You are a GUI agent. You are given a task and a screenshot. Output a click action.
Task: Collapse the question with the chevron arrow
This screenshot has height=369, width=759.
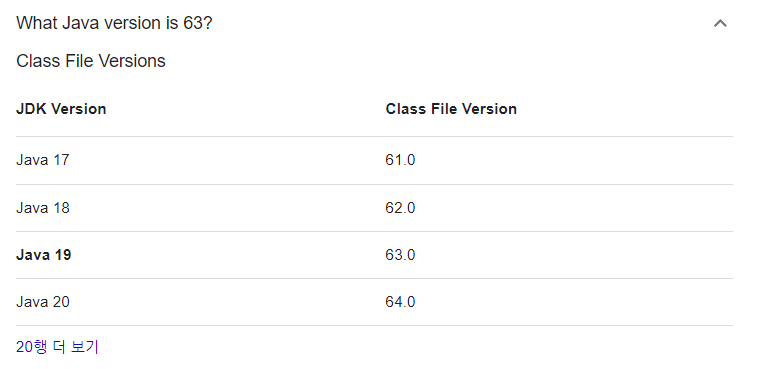(x=720, y=23)
